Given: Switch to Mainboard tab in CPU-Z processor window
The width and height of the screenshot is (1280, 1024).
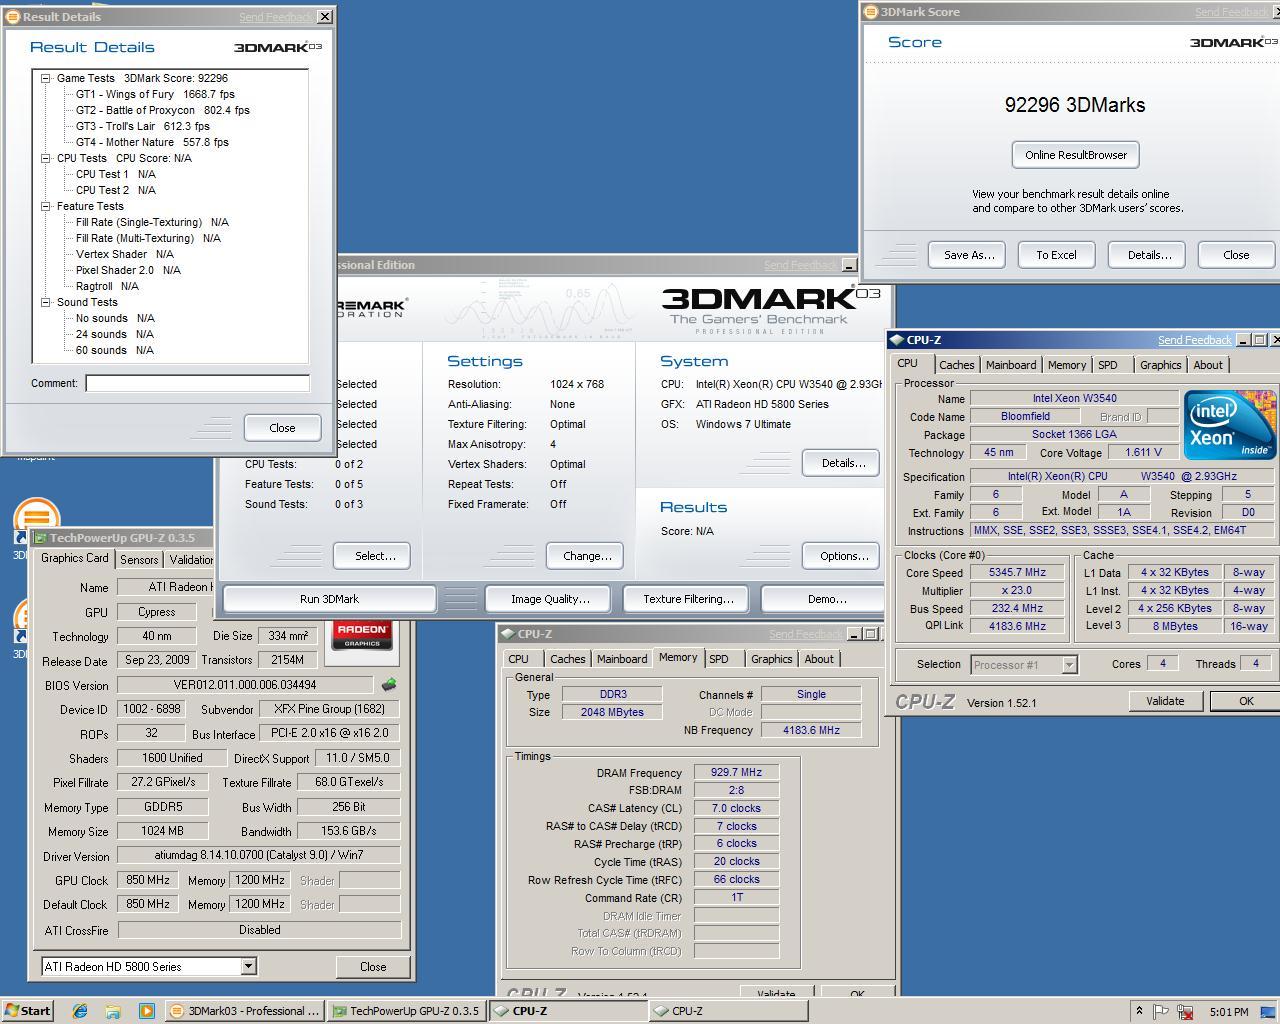Looking at the screenshot, I should (1011, 365).
